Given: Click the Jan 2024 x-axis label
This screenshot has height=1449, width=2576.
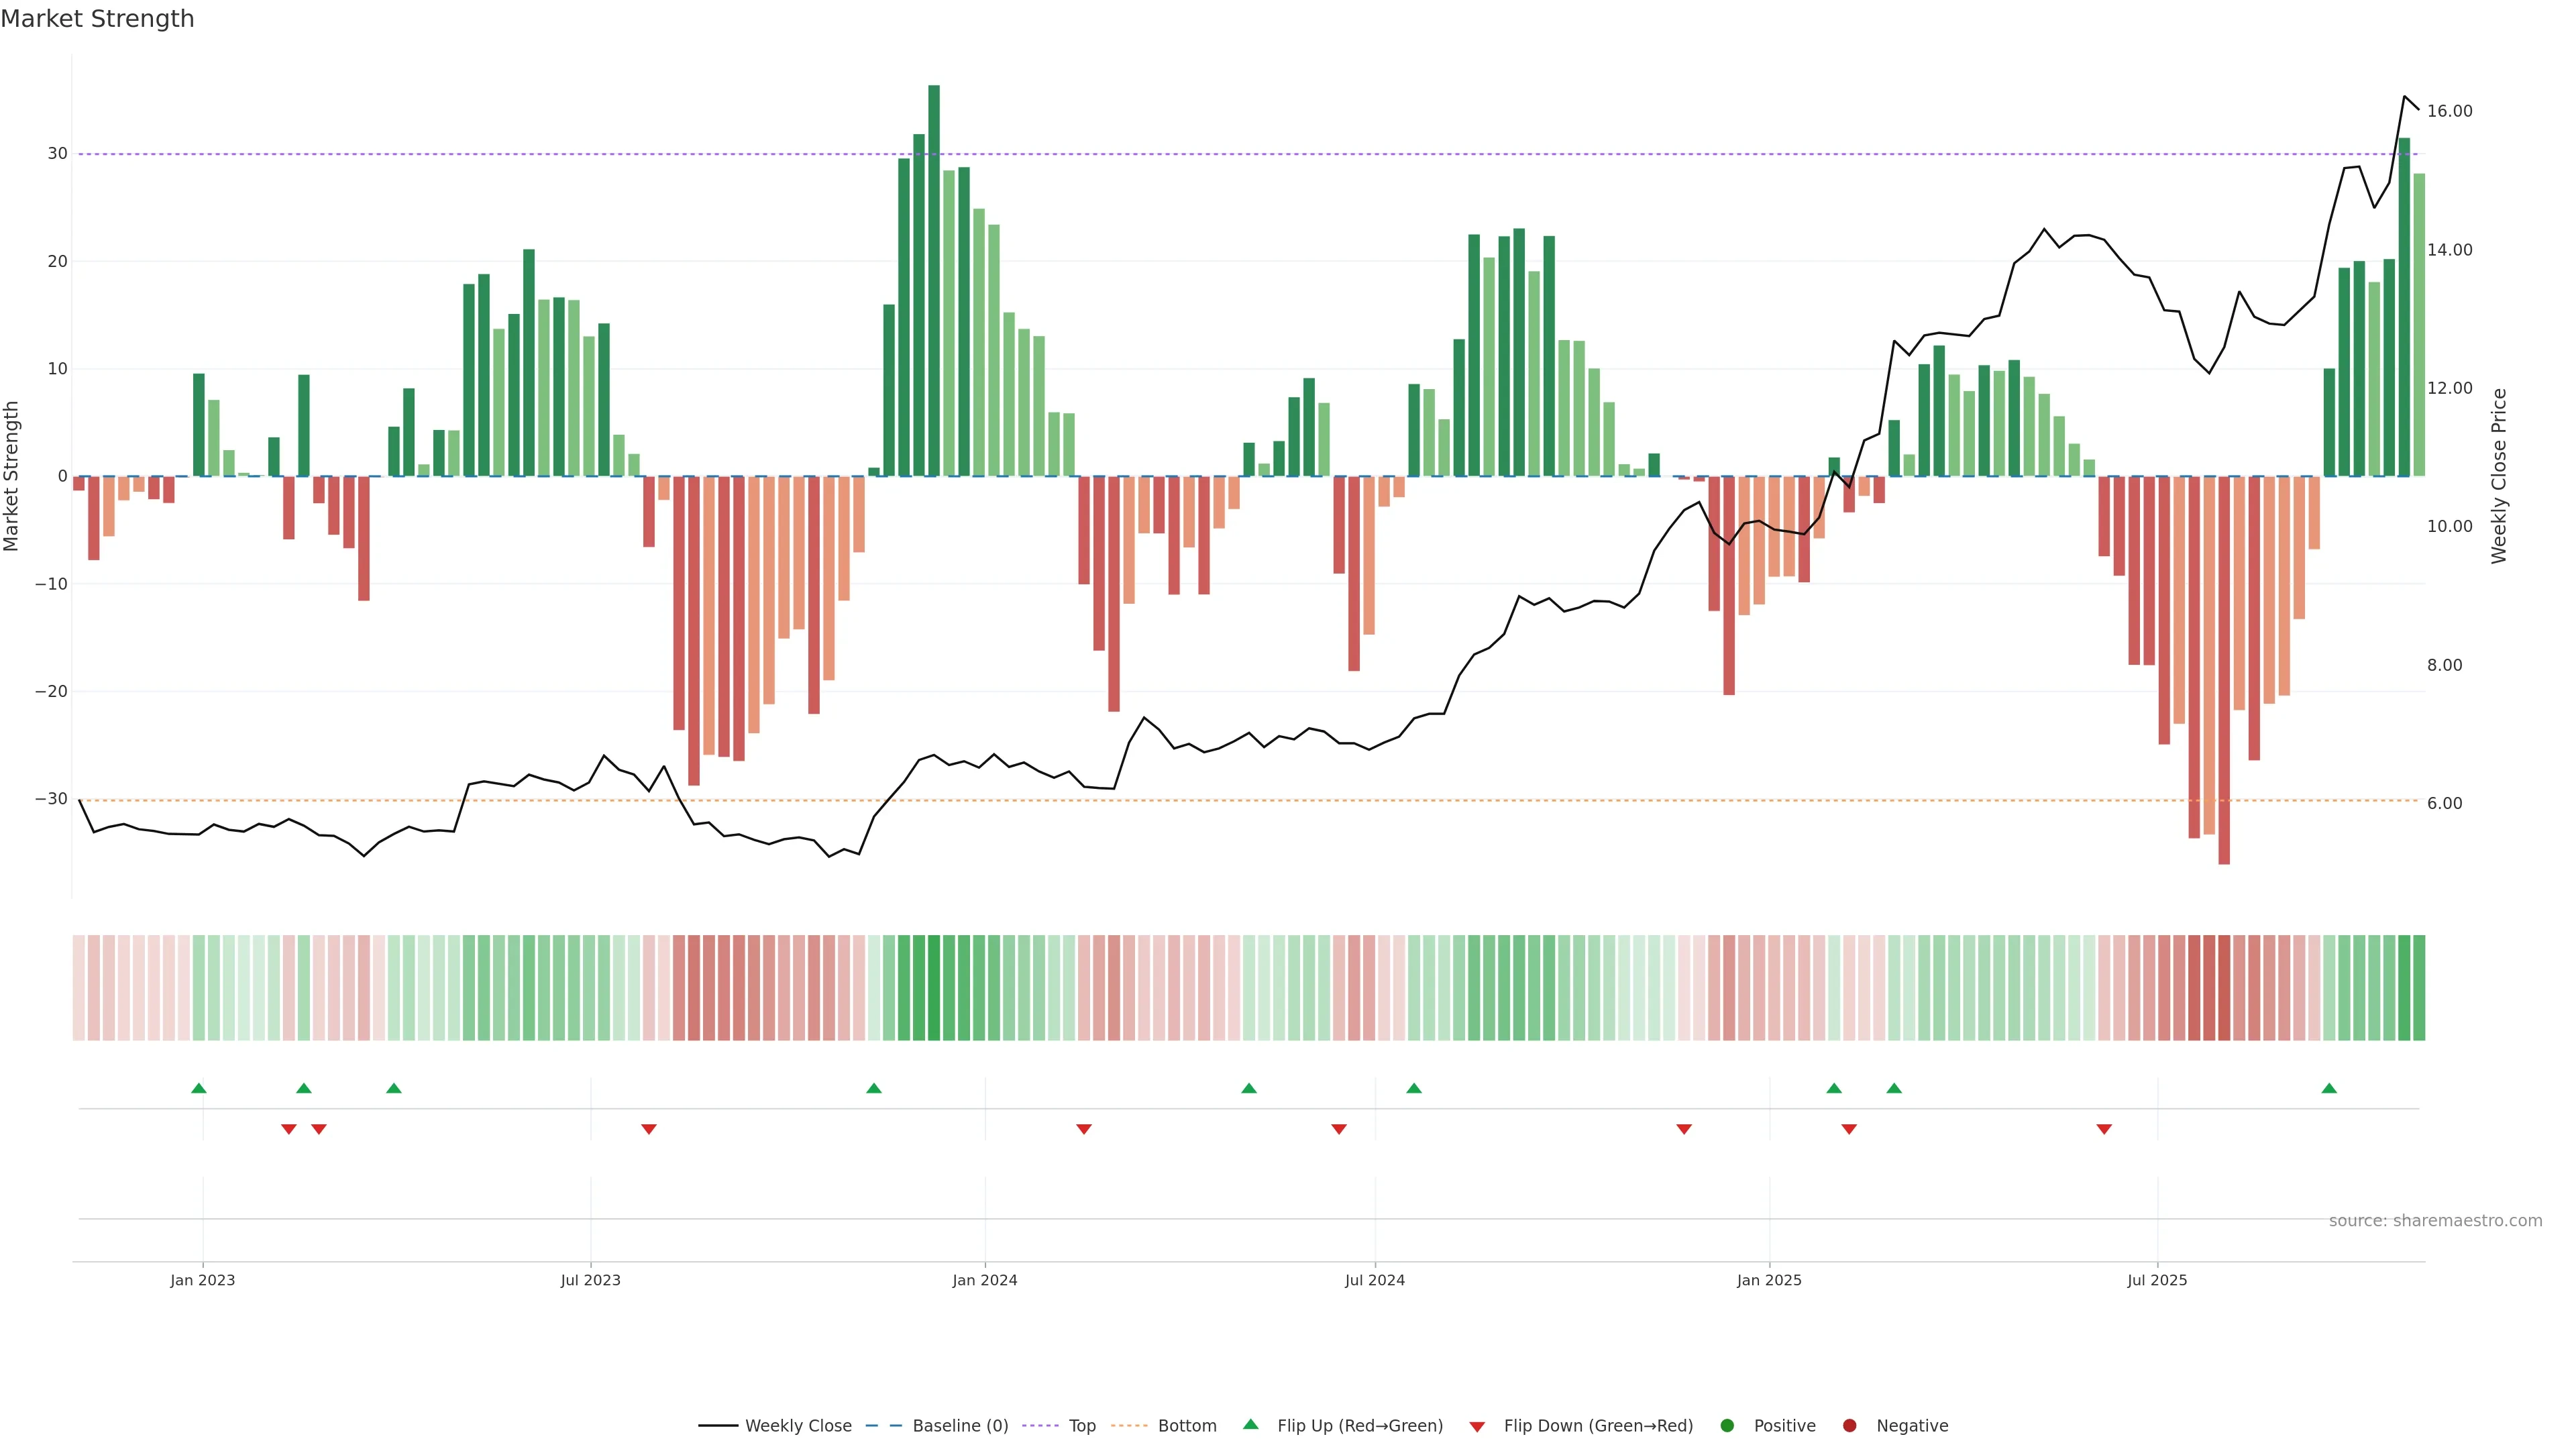Looking at the screenshot, I should point(985,1280).
